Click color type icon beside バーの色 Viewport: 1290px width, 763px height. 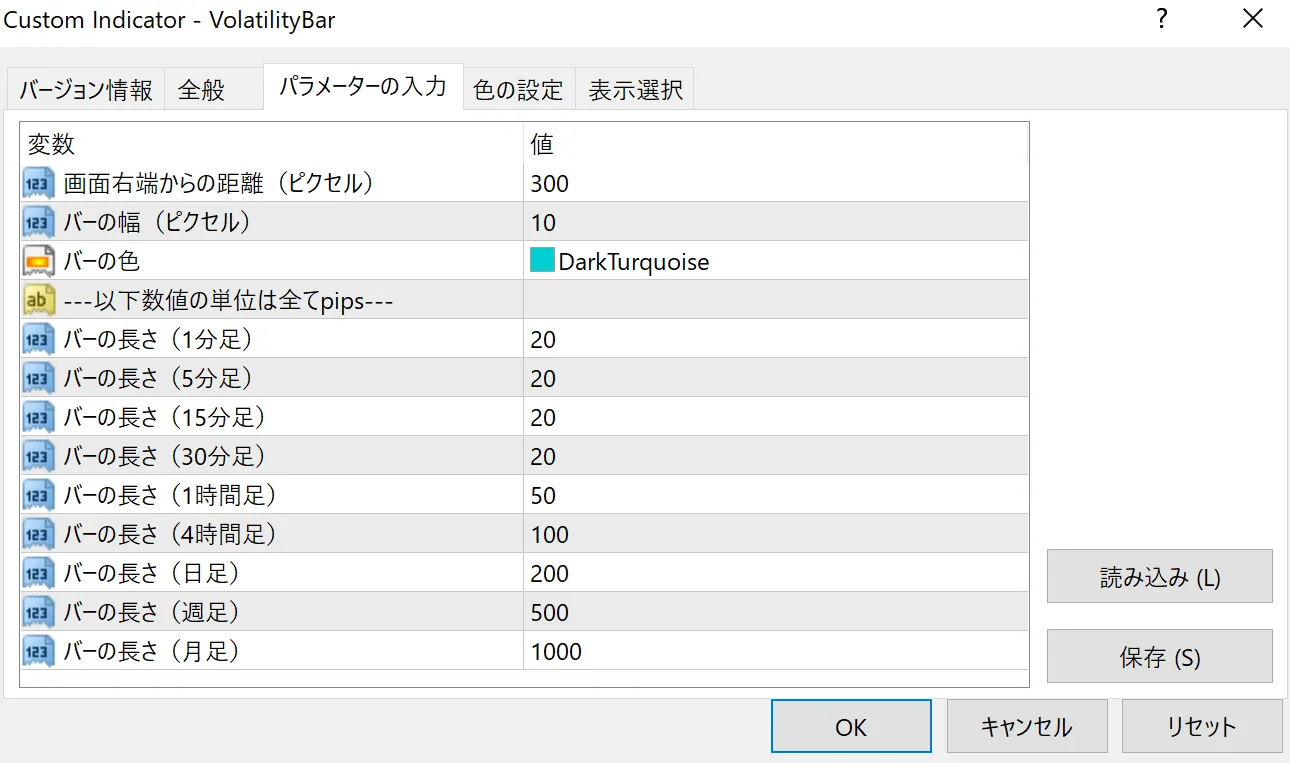tap(38, 262)
